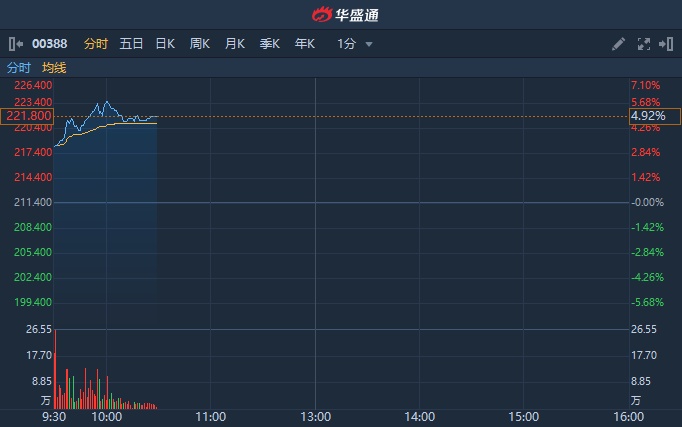Select the 年K yearly tab
Viewport: 682px width, 427px height.
305,44
